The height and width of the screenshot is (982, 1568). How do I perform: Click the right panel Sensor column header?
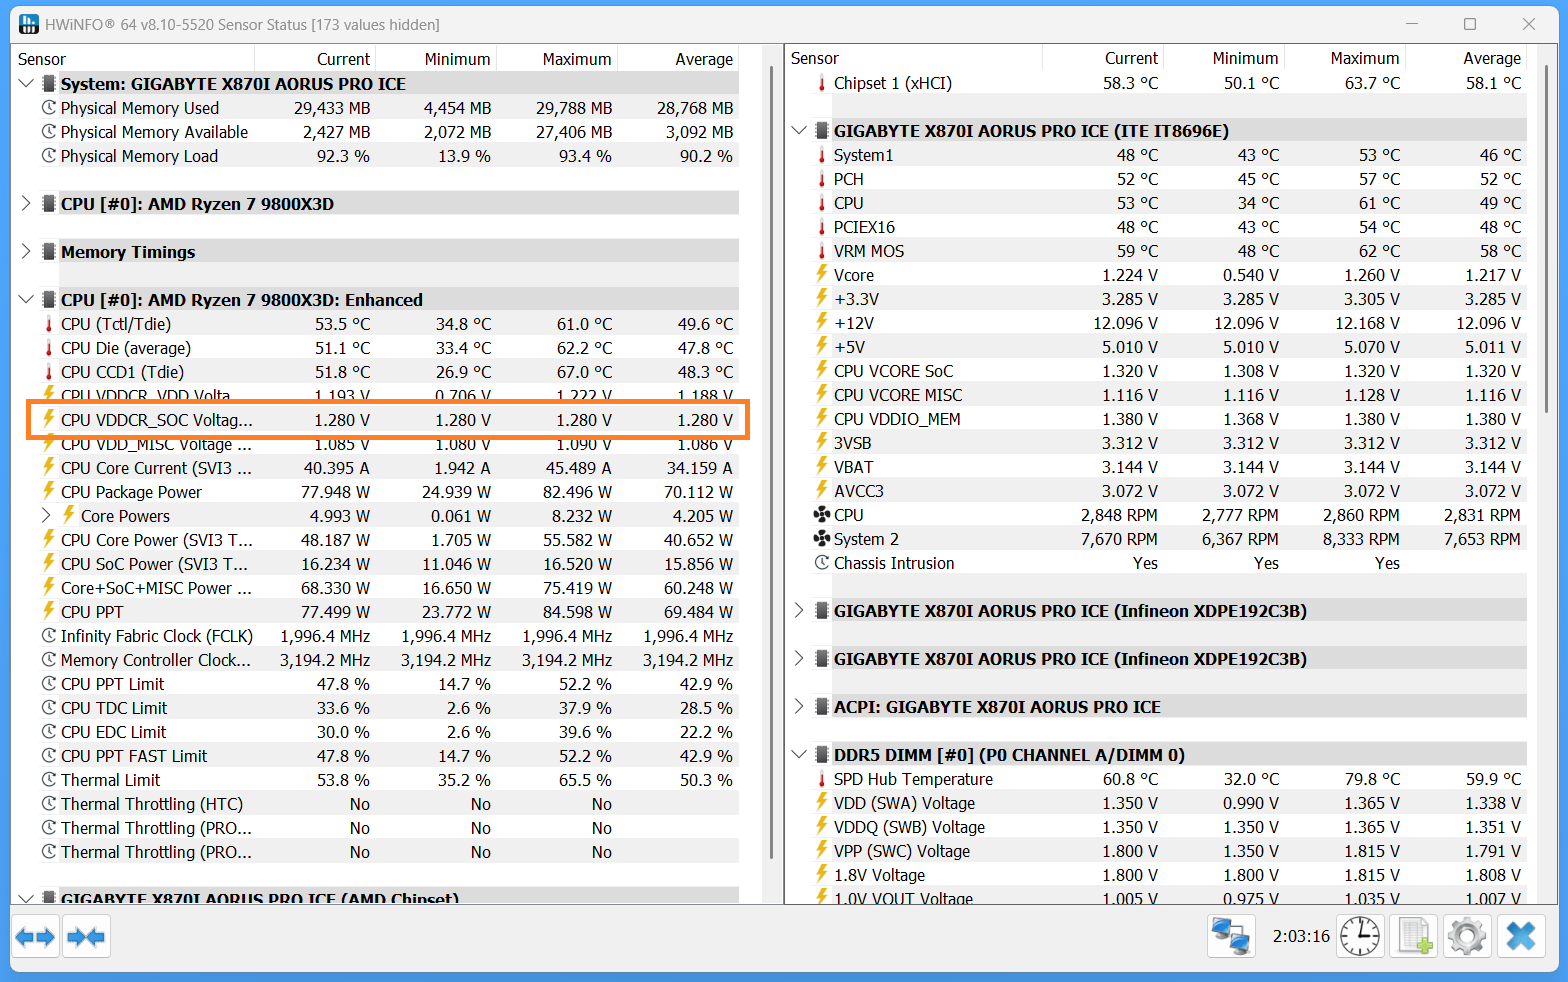tap(913, 58)
